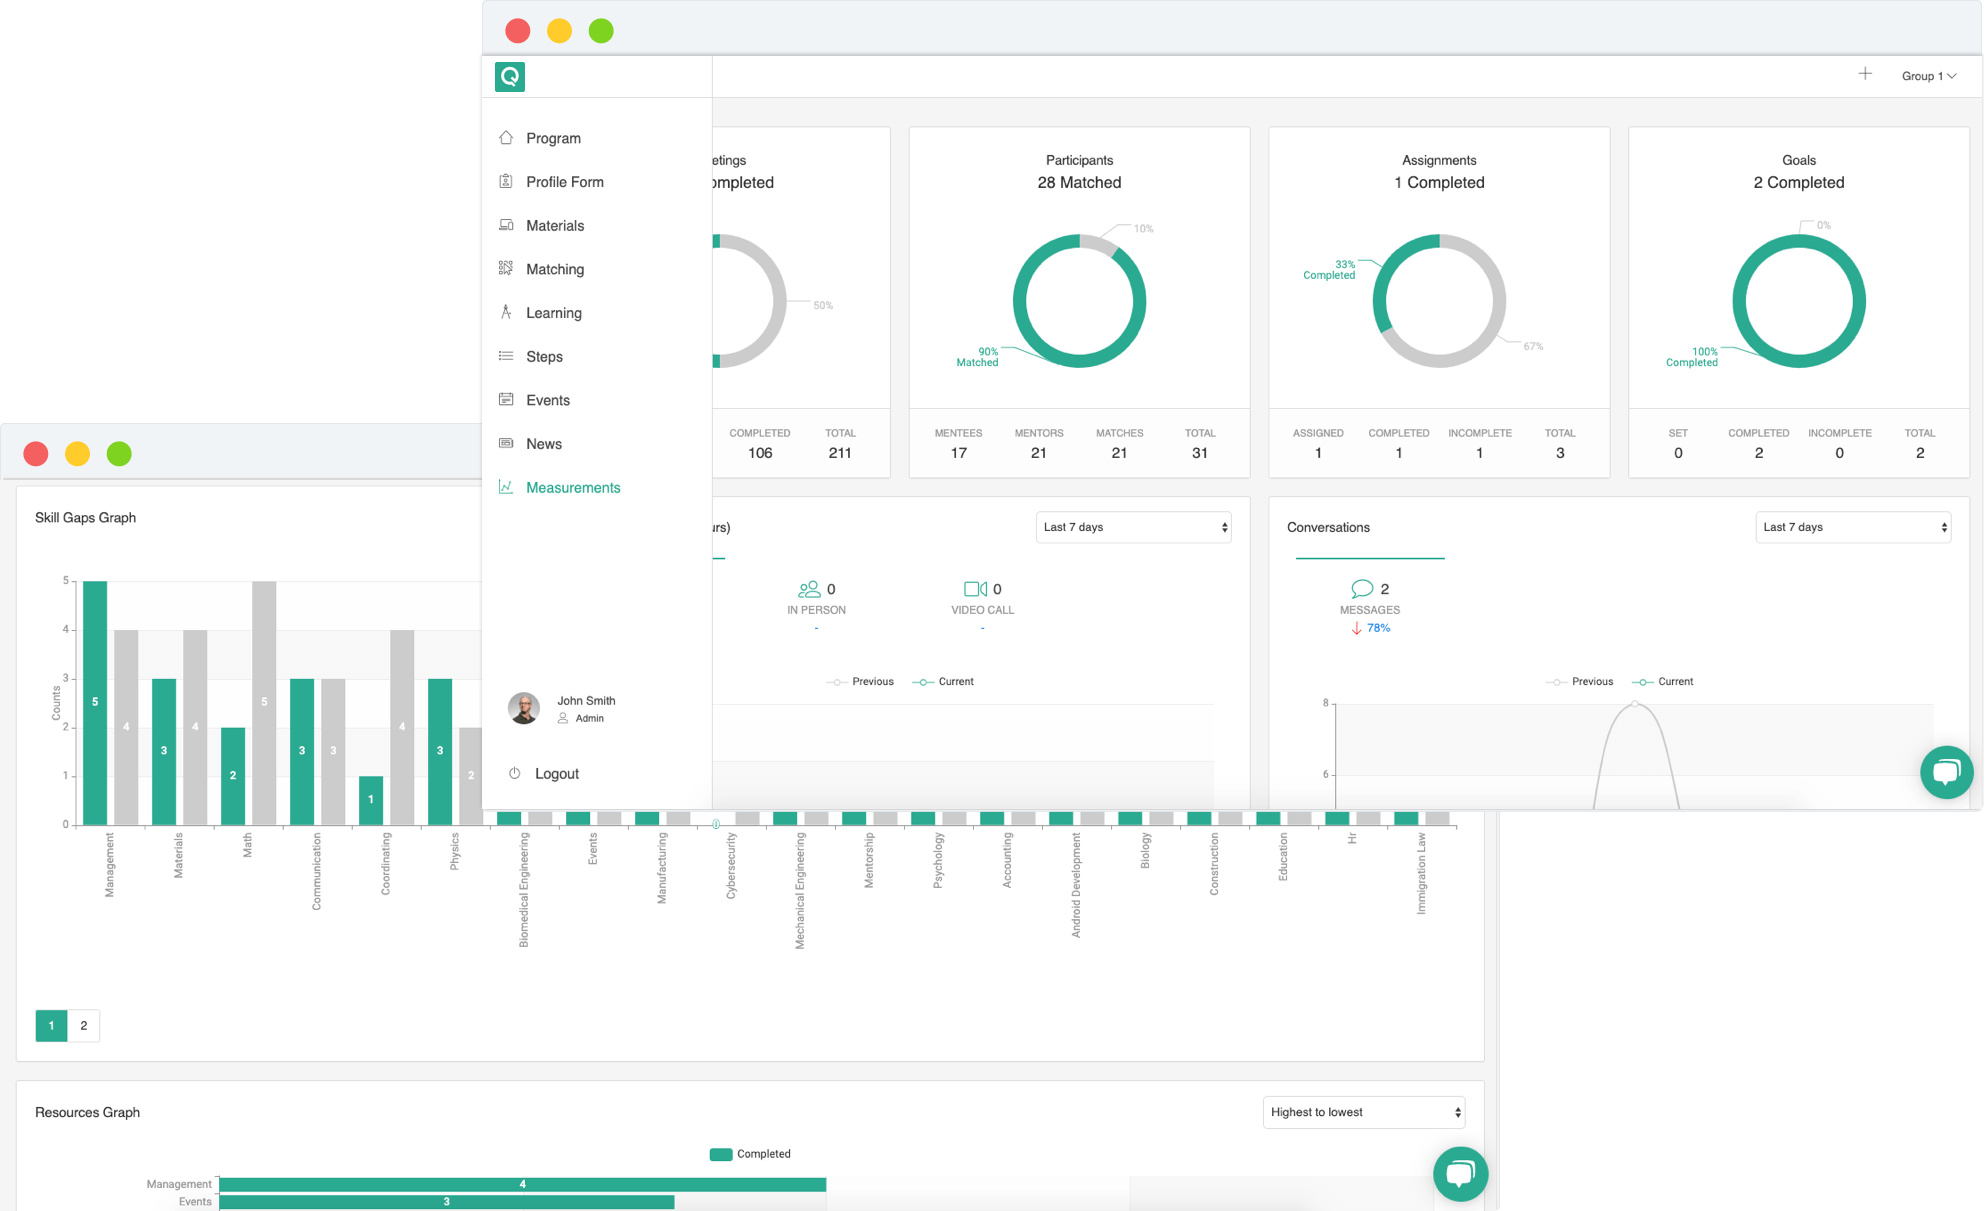Image resolution: width=1986 pixels, height=1211 pixels.
Task: Open meetings Last 7 days dropdown
Action: tap(1133, 527)
